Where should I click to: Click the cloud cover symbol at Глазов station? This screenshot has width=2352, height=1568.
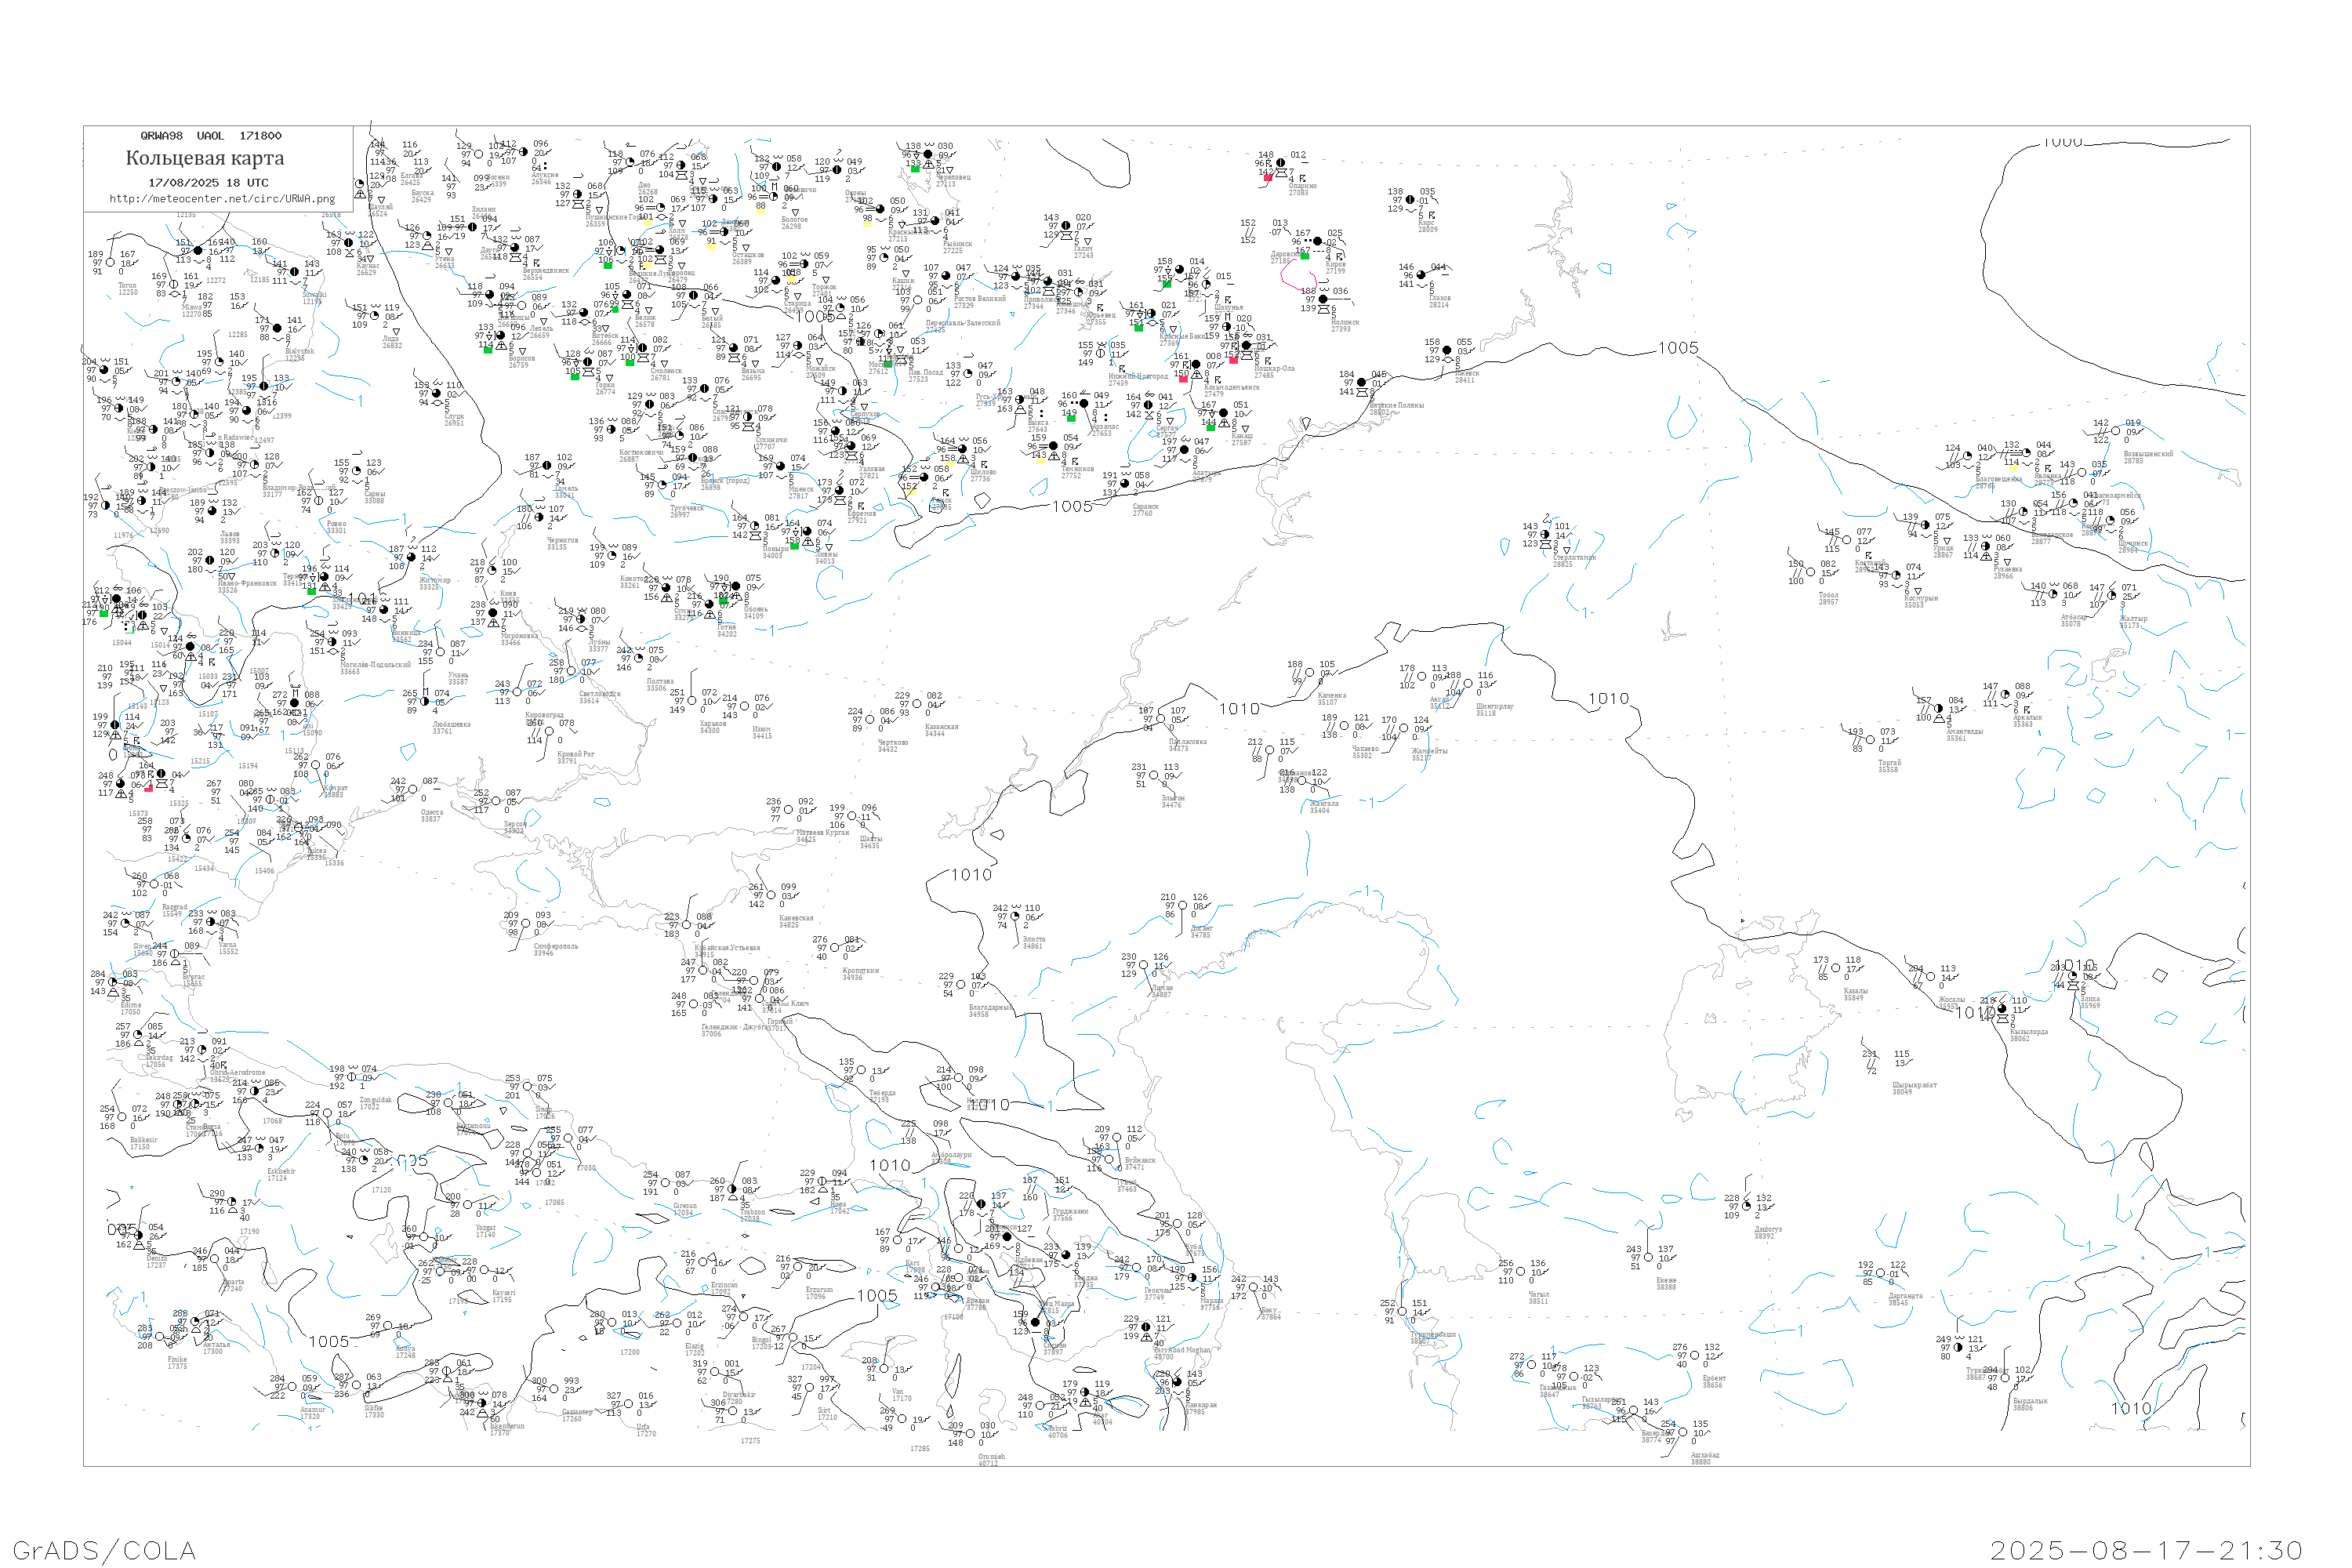pos(1421,275)
